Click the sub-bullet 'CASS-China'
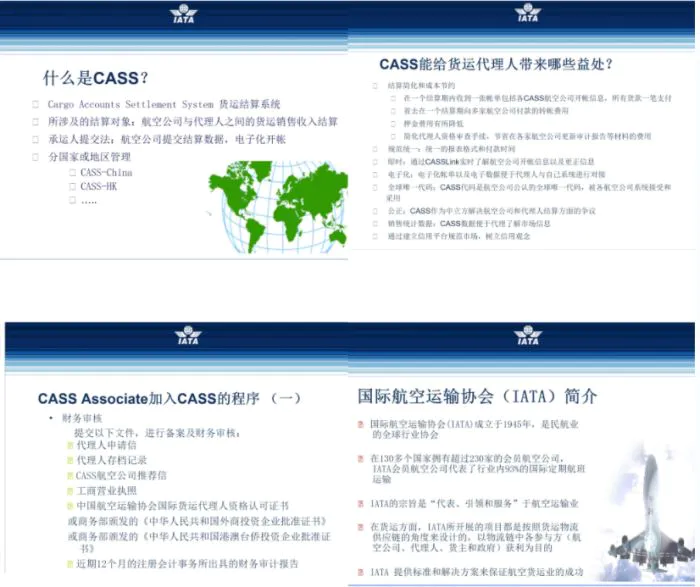The image size is (700, 587). point(106,173)
